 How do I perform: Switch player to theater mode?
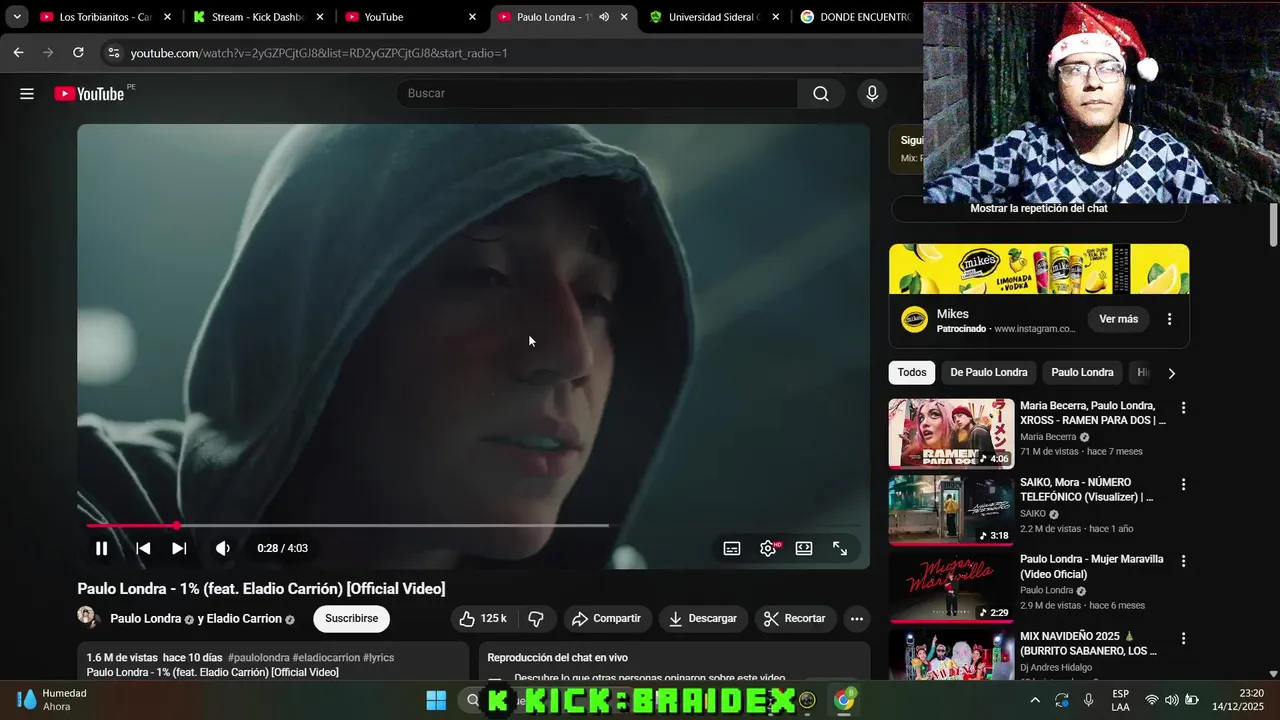(x=804, y=548)
